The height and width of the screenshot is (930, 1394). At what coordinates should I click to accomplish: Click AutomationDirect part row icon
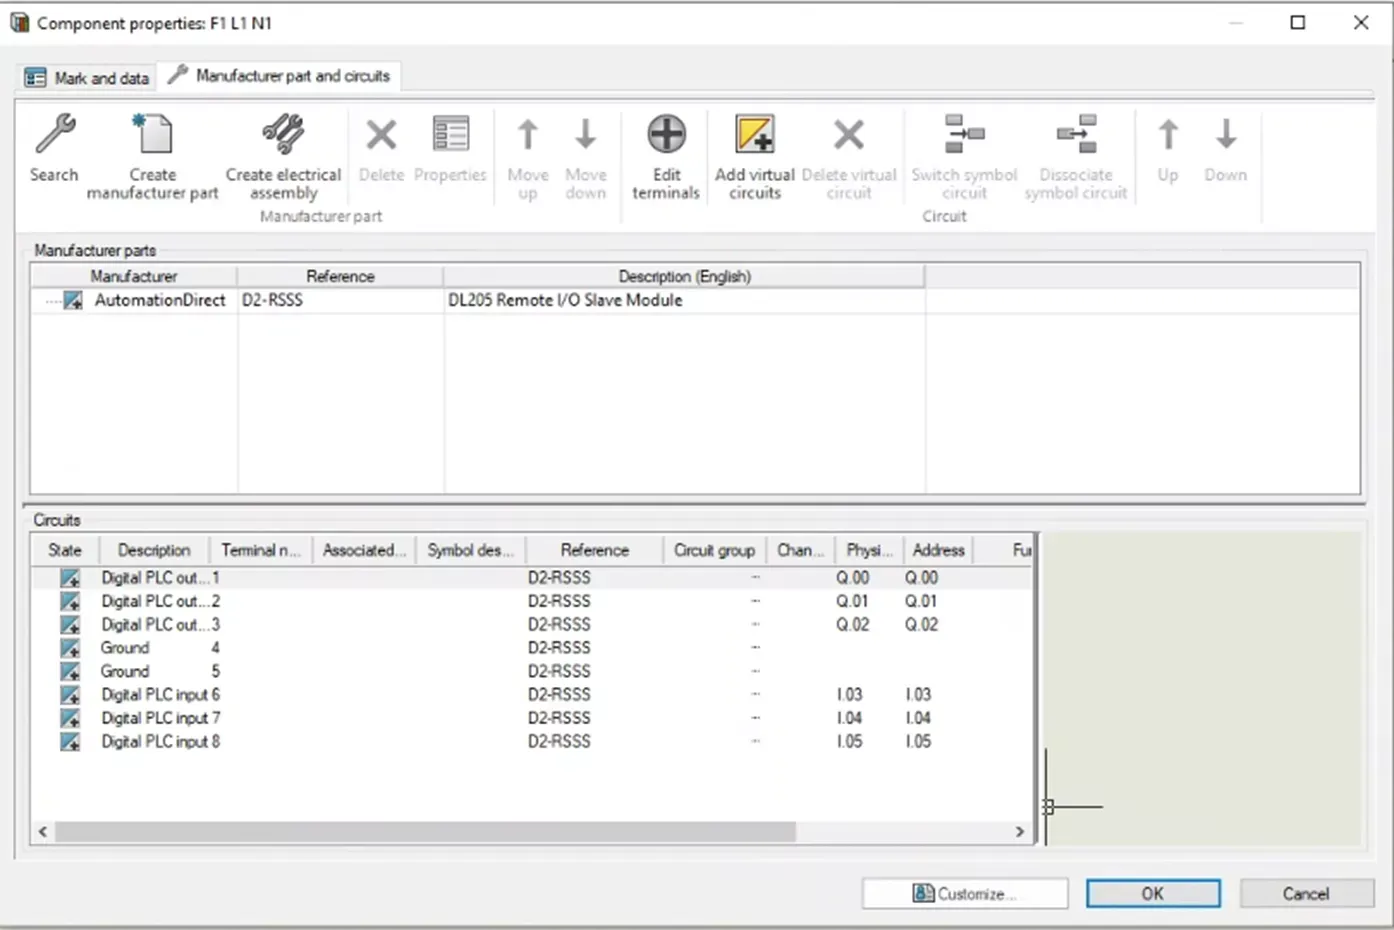[x=72, y=300]
